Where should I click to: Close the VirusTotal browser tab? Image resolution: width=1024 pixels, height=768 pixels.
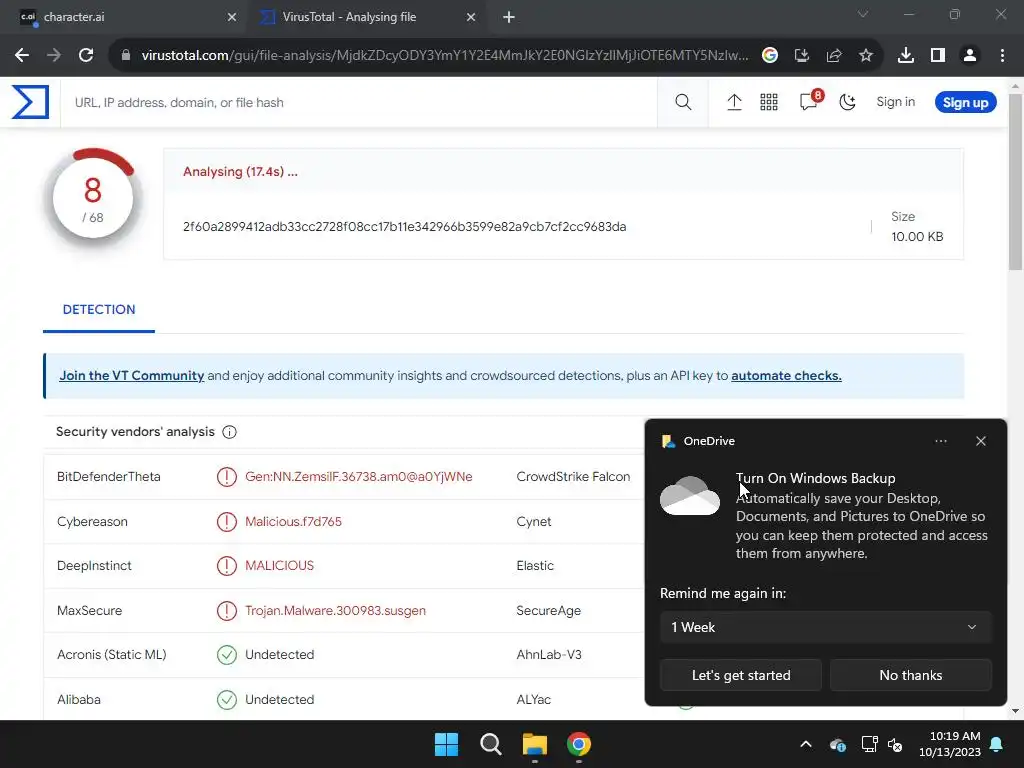point(471,17)
